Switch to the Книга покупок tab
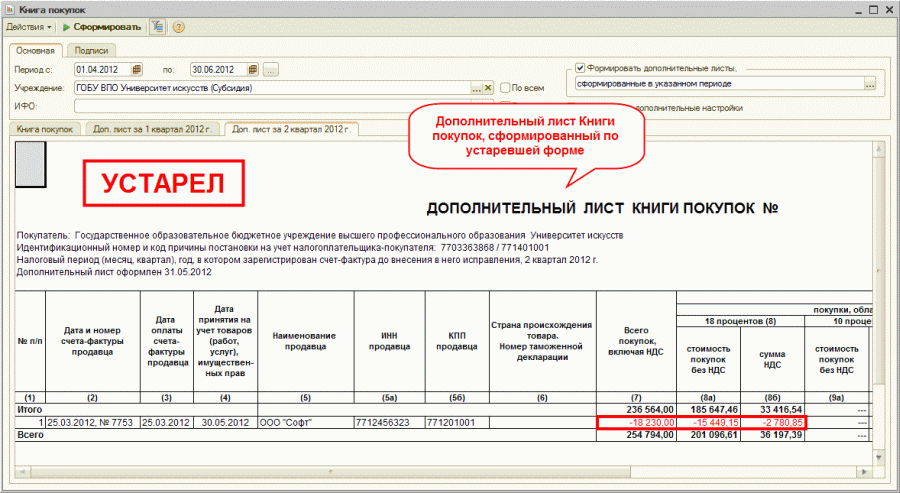Screen dimensions: 900x493 pos(44,129)
